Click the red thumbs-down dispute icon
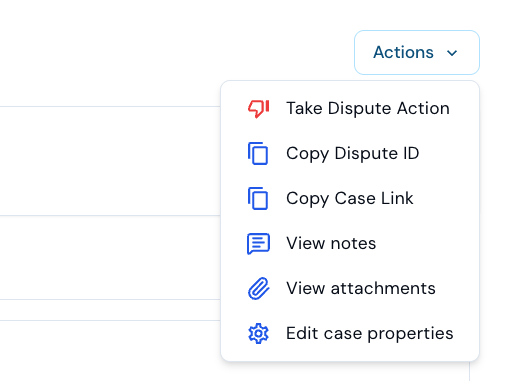505x381 pixels. (x=258, y=109)
